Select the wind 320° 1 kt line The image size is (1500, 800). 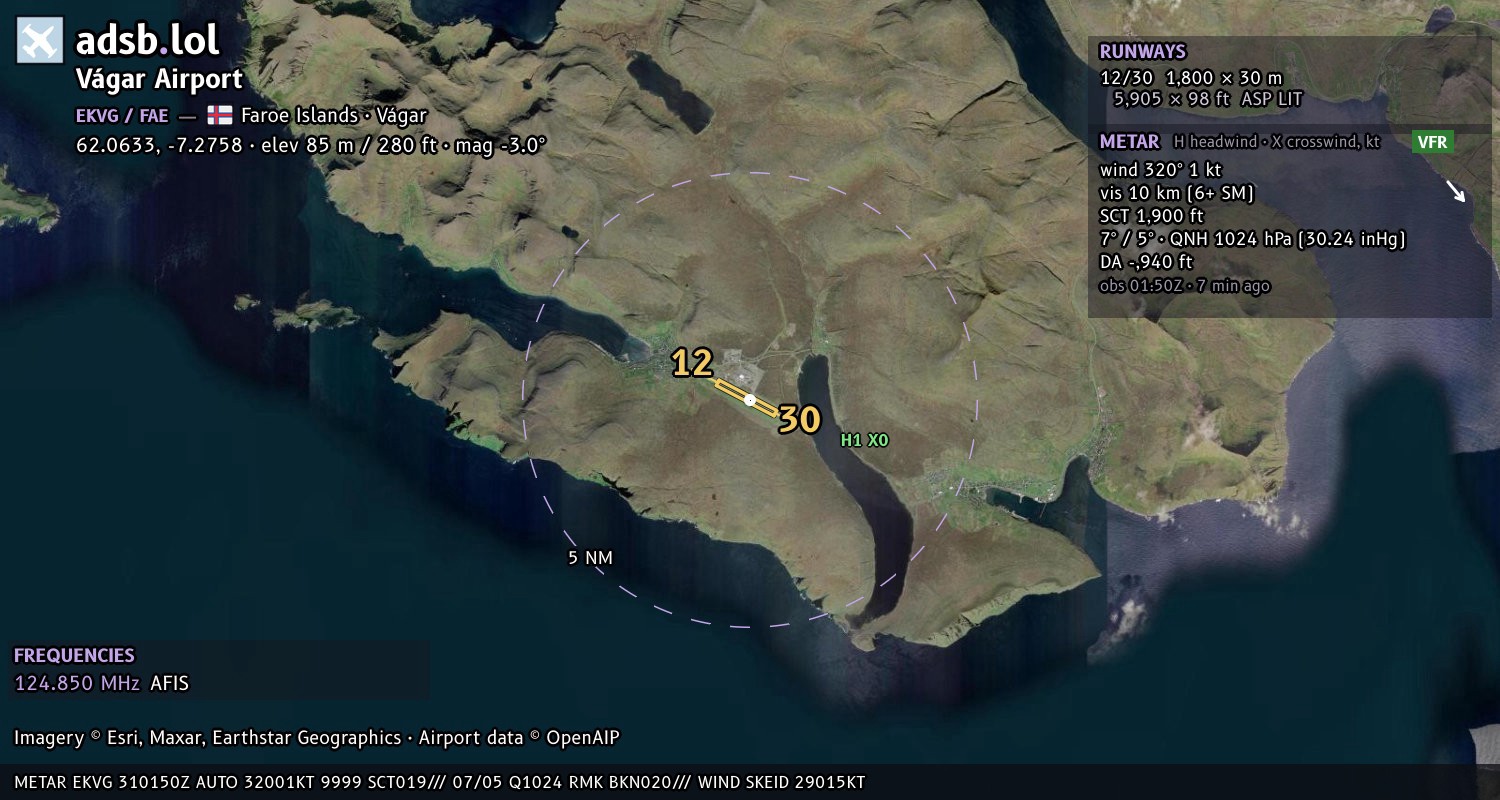(1160, 169)
